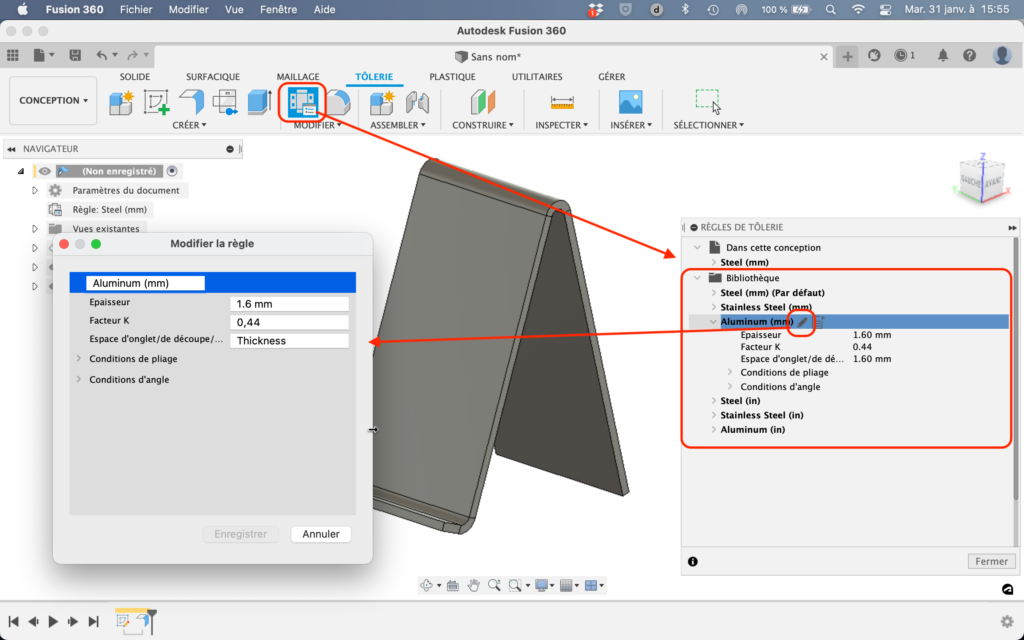Click the Facteur K 0,44 field
1024x640 pixels.
pos(289,322)
